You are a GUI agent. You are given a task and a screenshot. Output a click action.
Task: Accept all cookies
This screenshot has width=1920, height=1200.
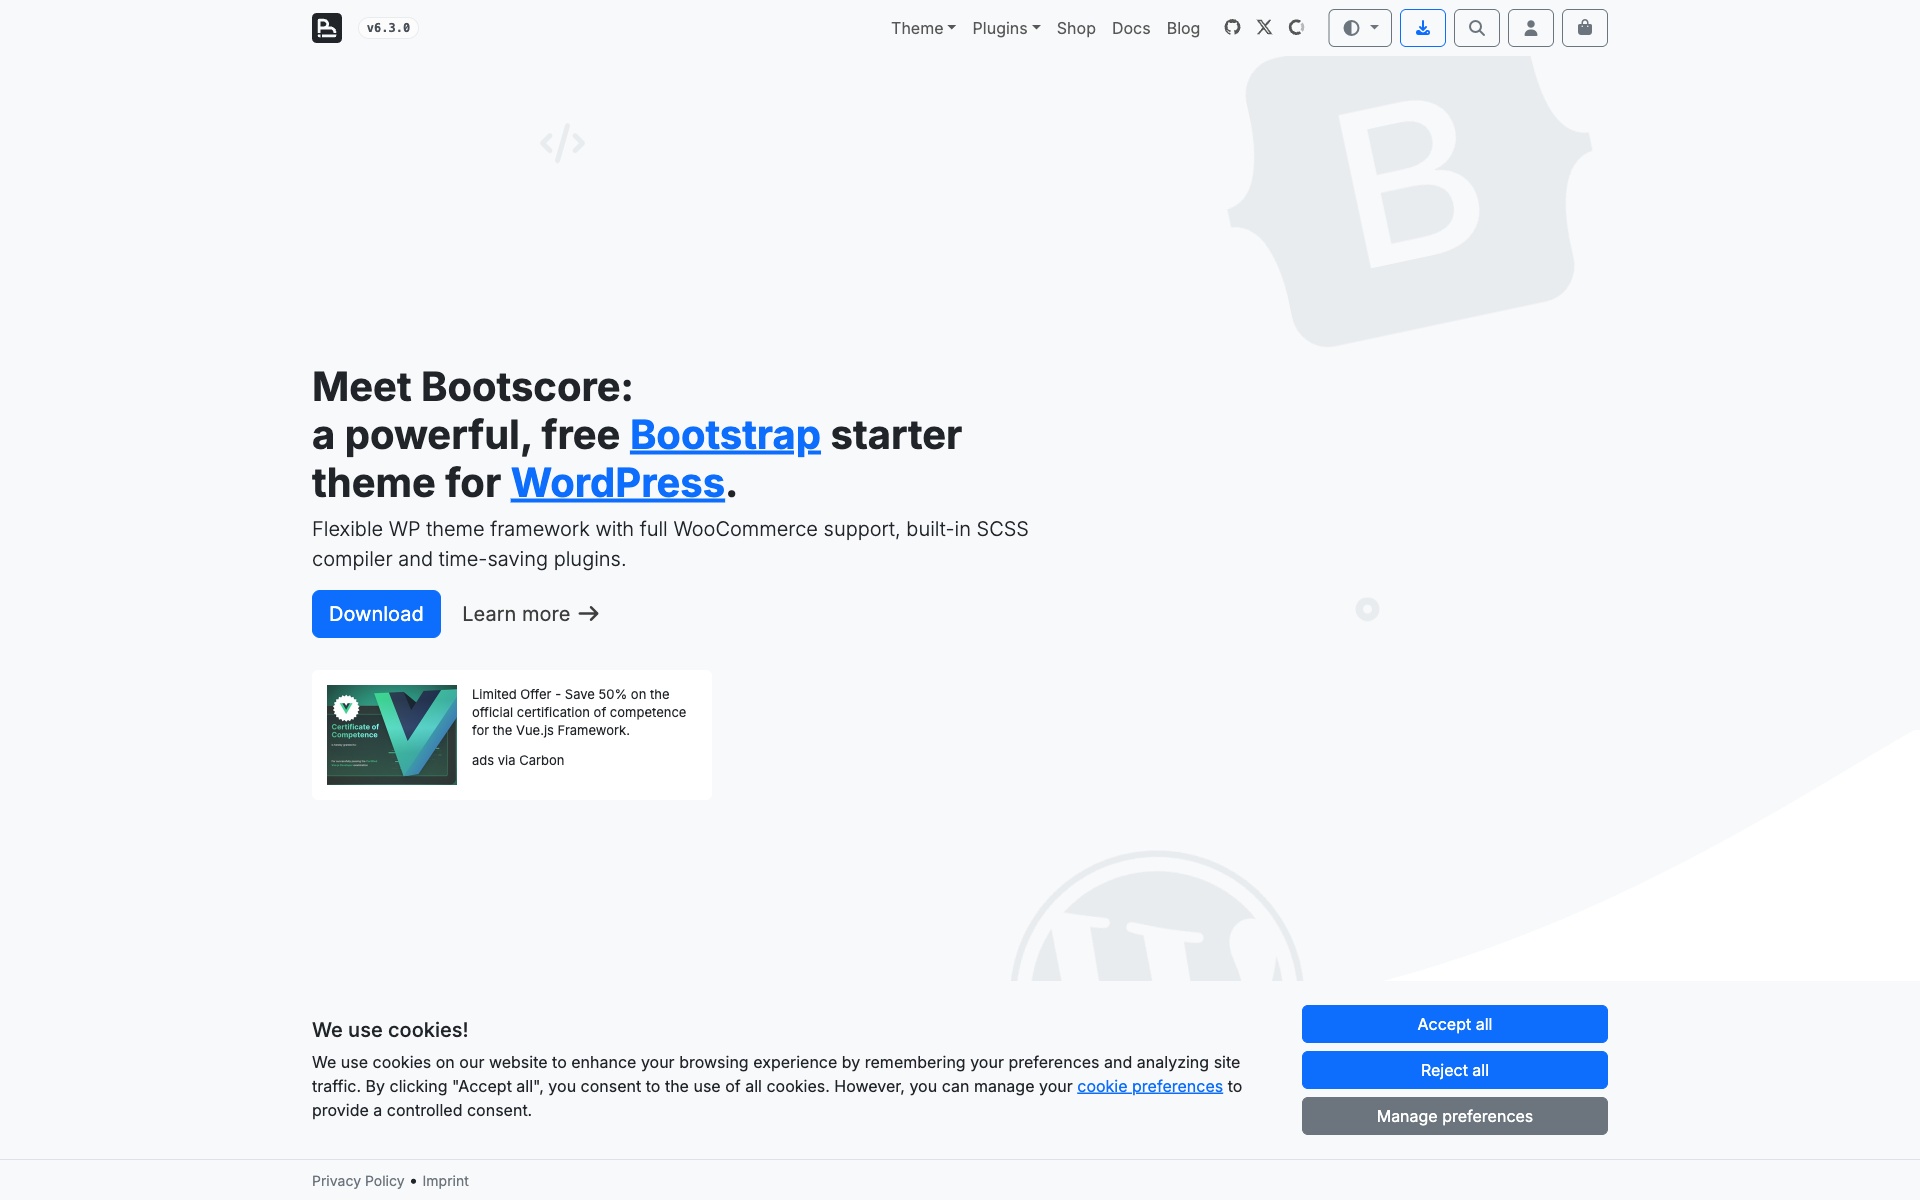[x=1453, y=1024]
